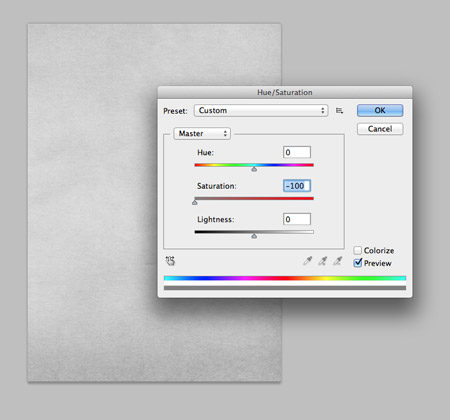Disable the Preview checkbox
Screen dimensions: 450x420
pos(358,263)
